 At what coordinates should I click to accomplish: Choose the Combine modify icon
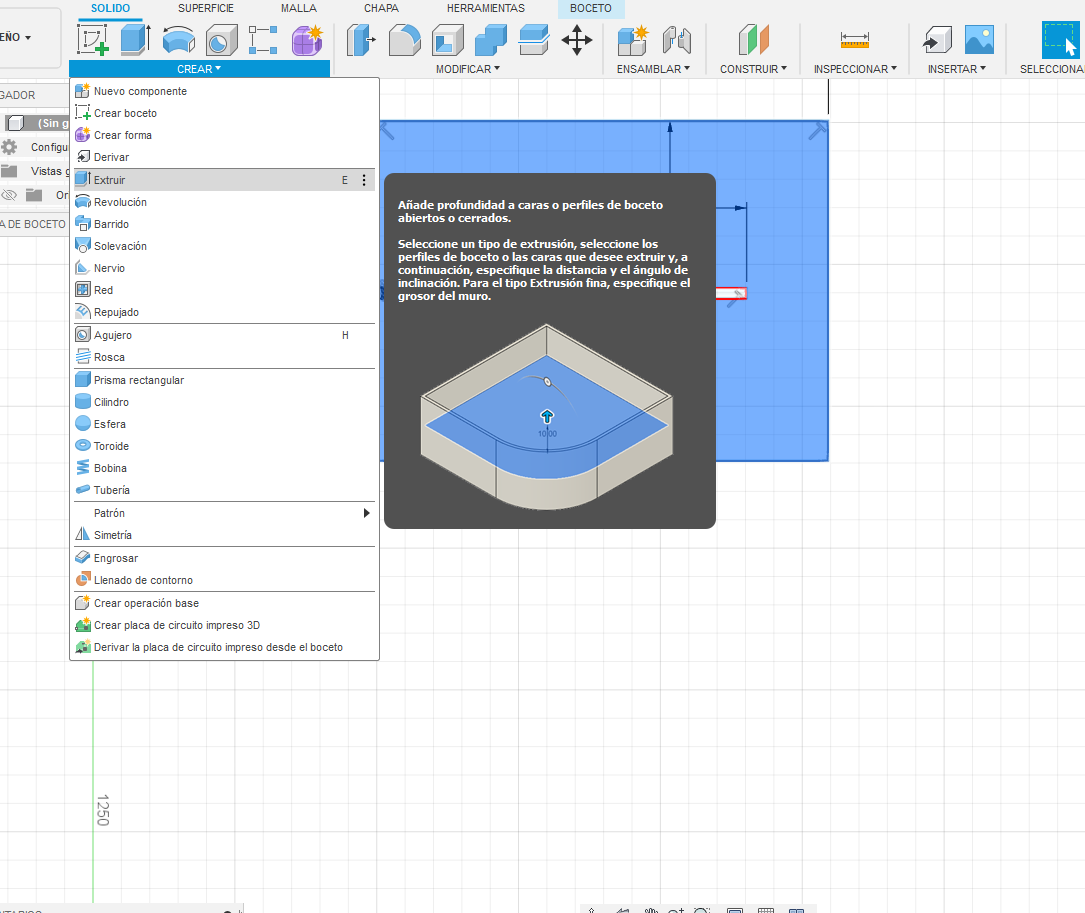coord(491,40)
